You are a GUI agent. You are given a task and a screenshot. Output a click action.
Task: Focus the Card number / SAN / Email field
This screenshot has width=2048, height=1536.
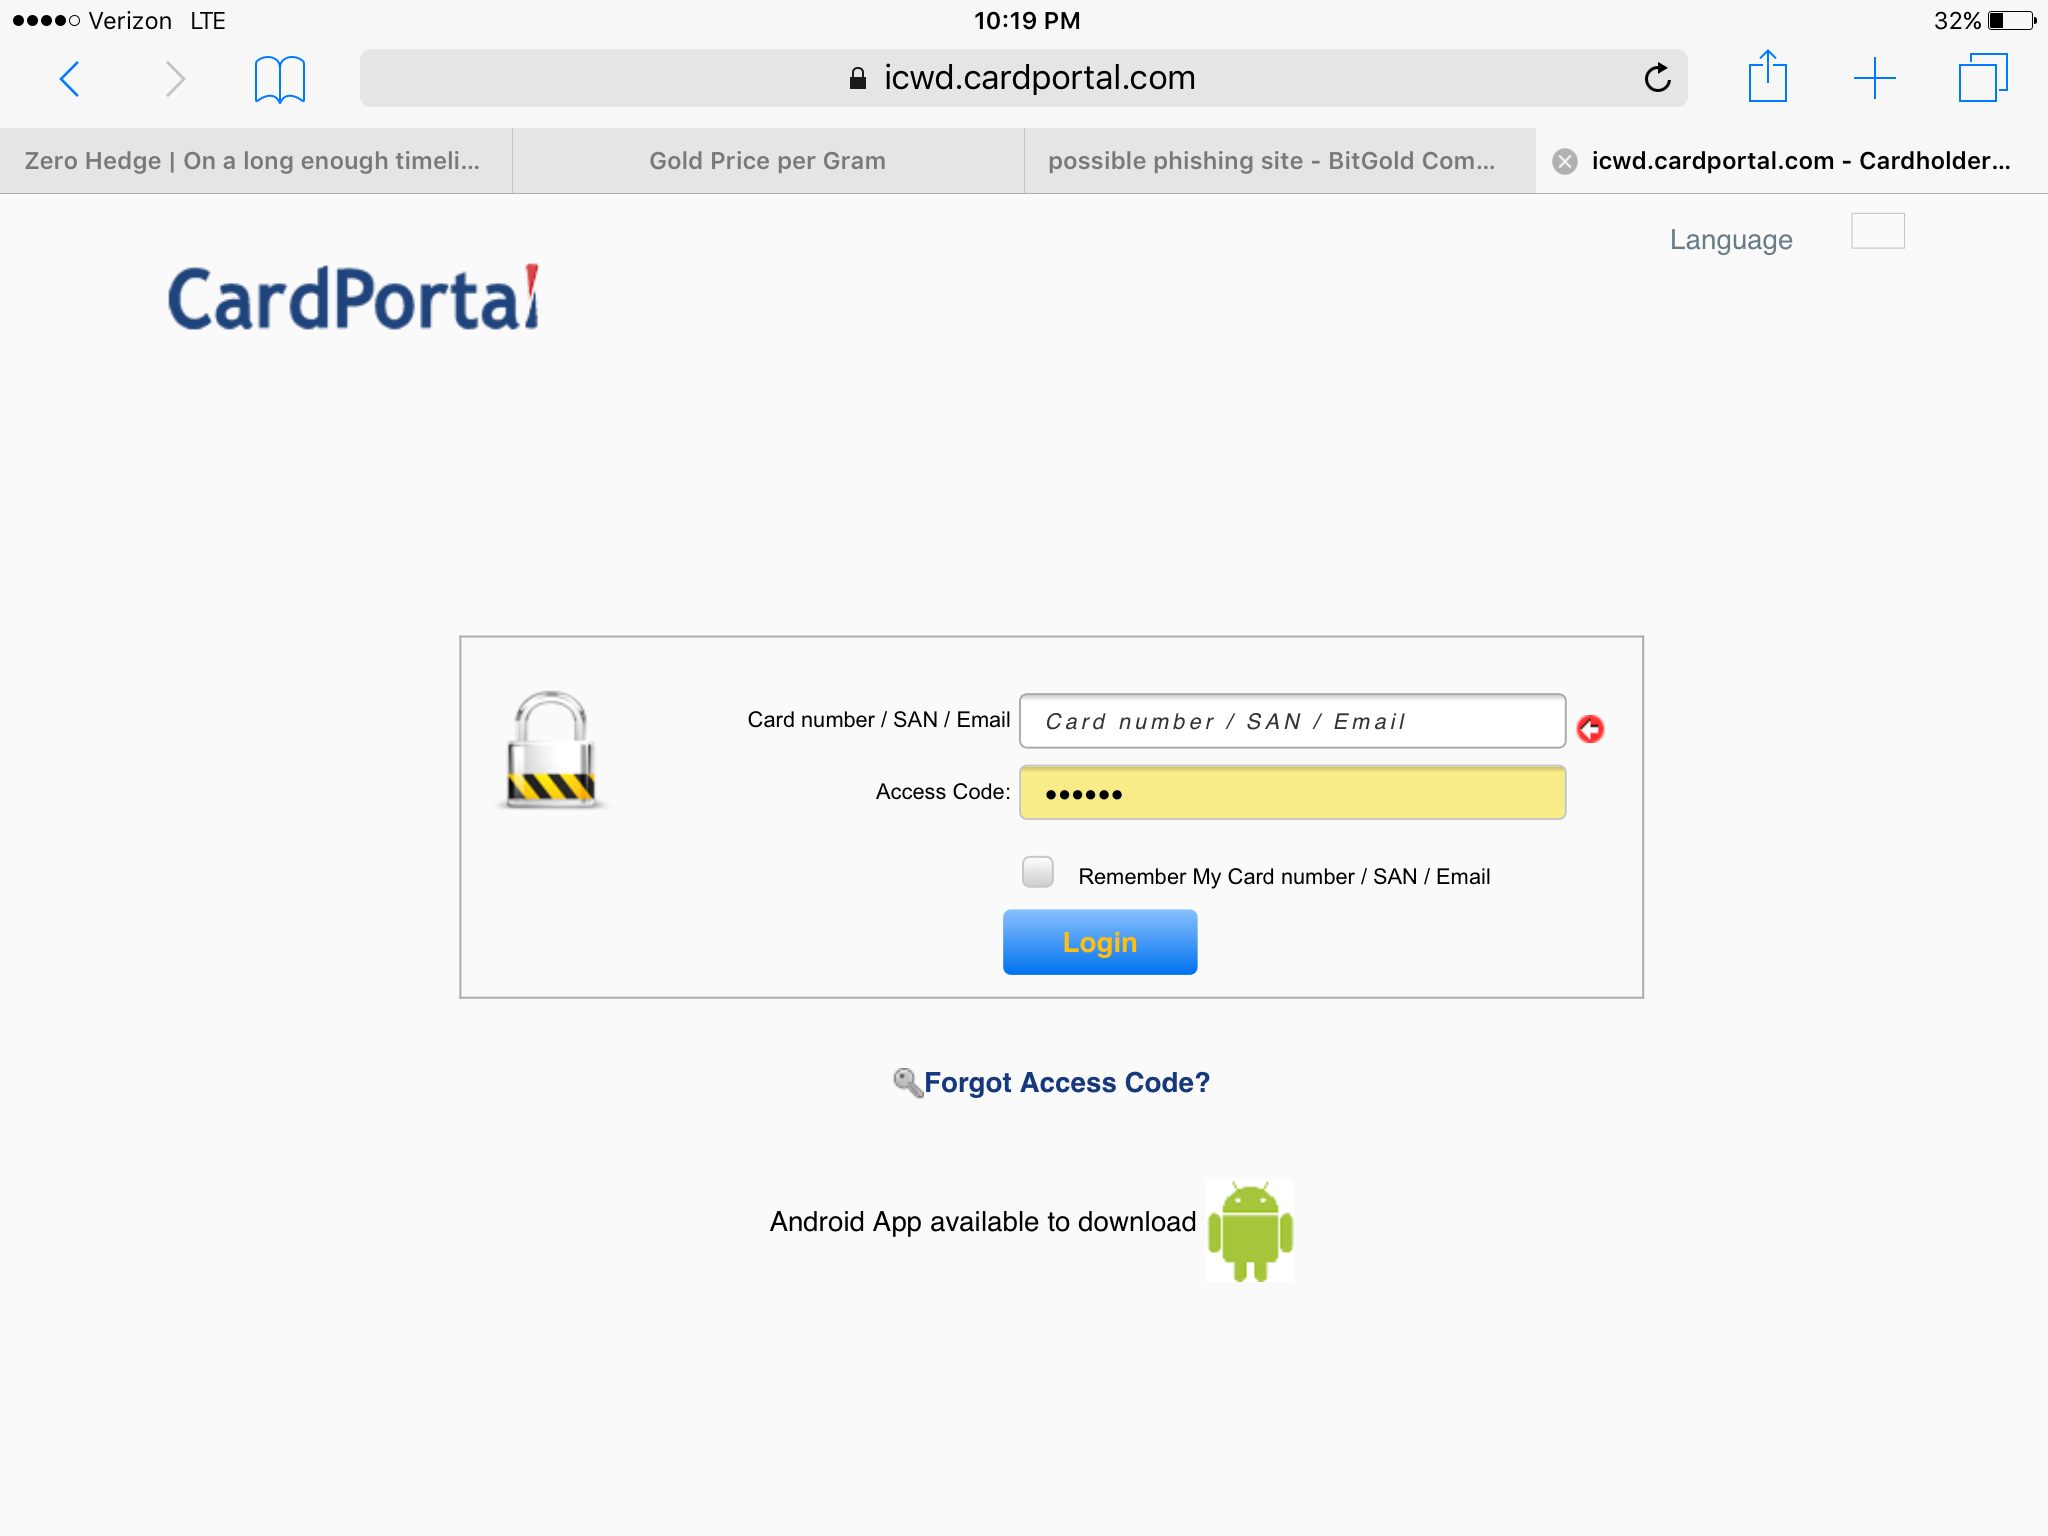click(1291, 721)
